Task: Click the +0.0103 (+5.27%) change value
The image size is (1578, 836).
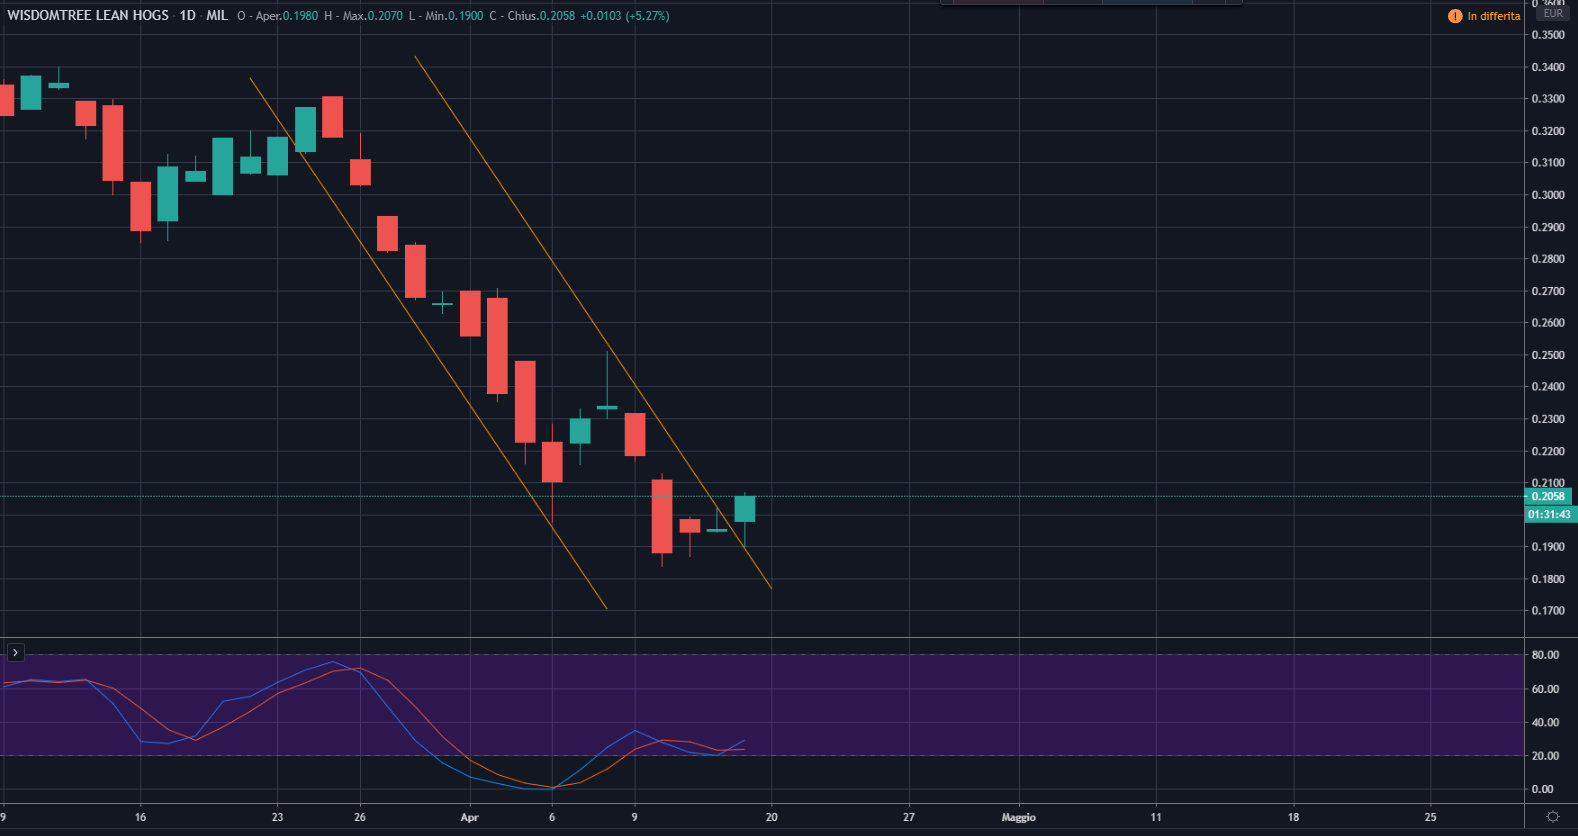Action: [625, 16]
